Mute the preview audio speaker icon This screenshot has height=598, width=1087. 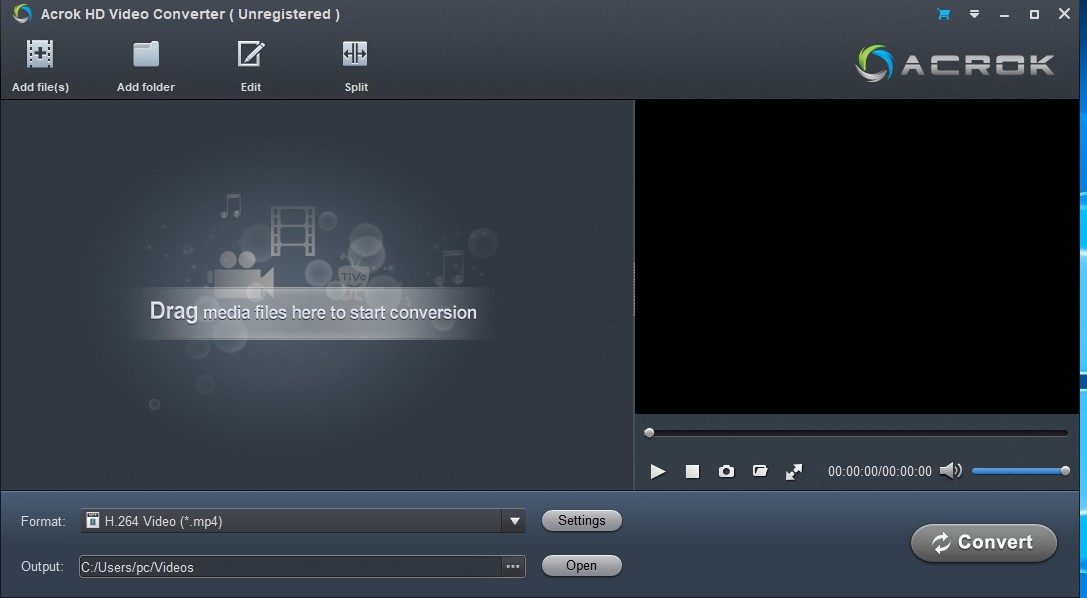point(950,471)
